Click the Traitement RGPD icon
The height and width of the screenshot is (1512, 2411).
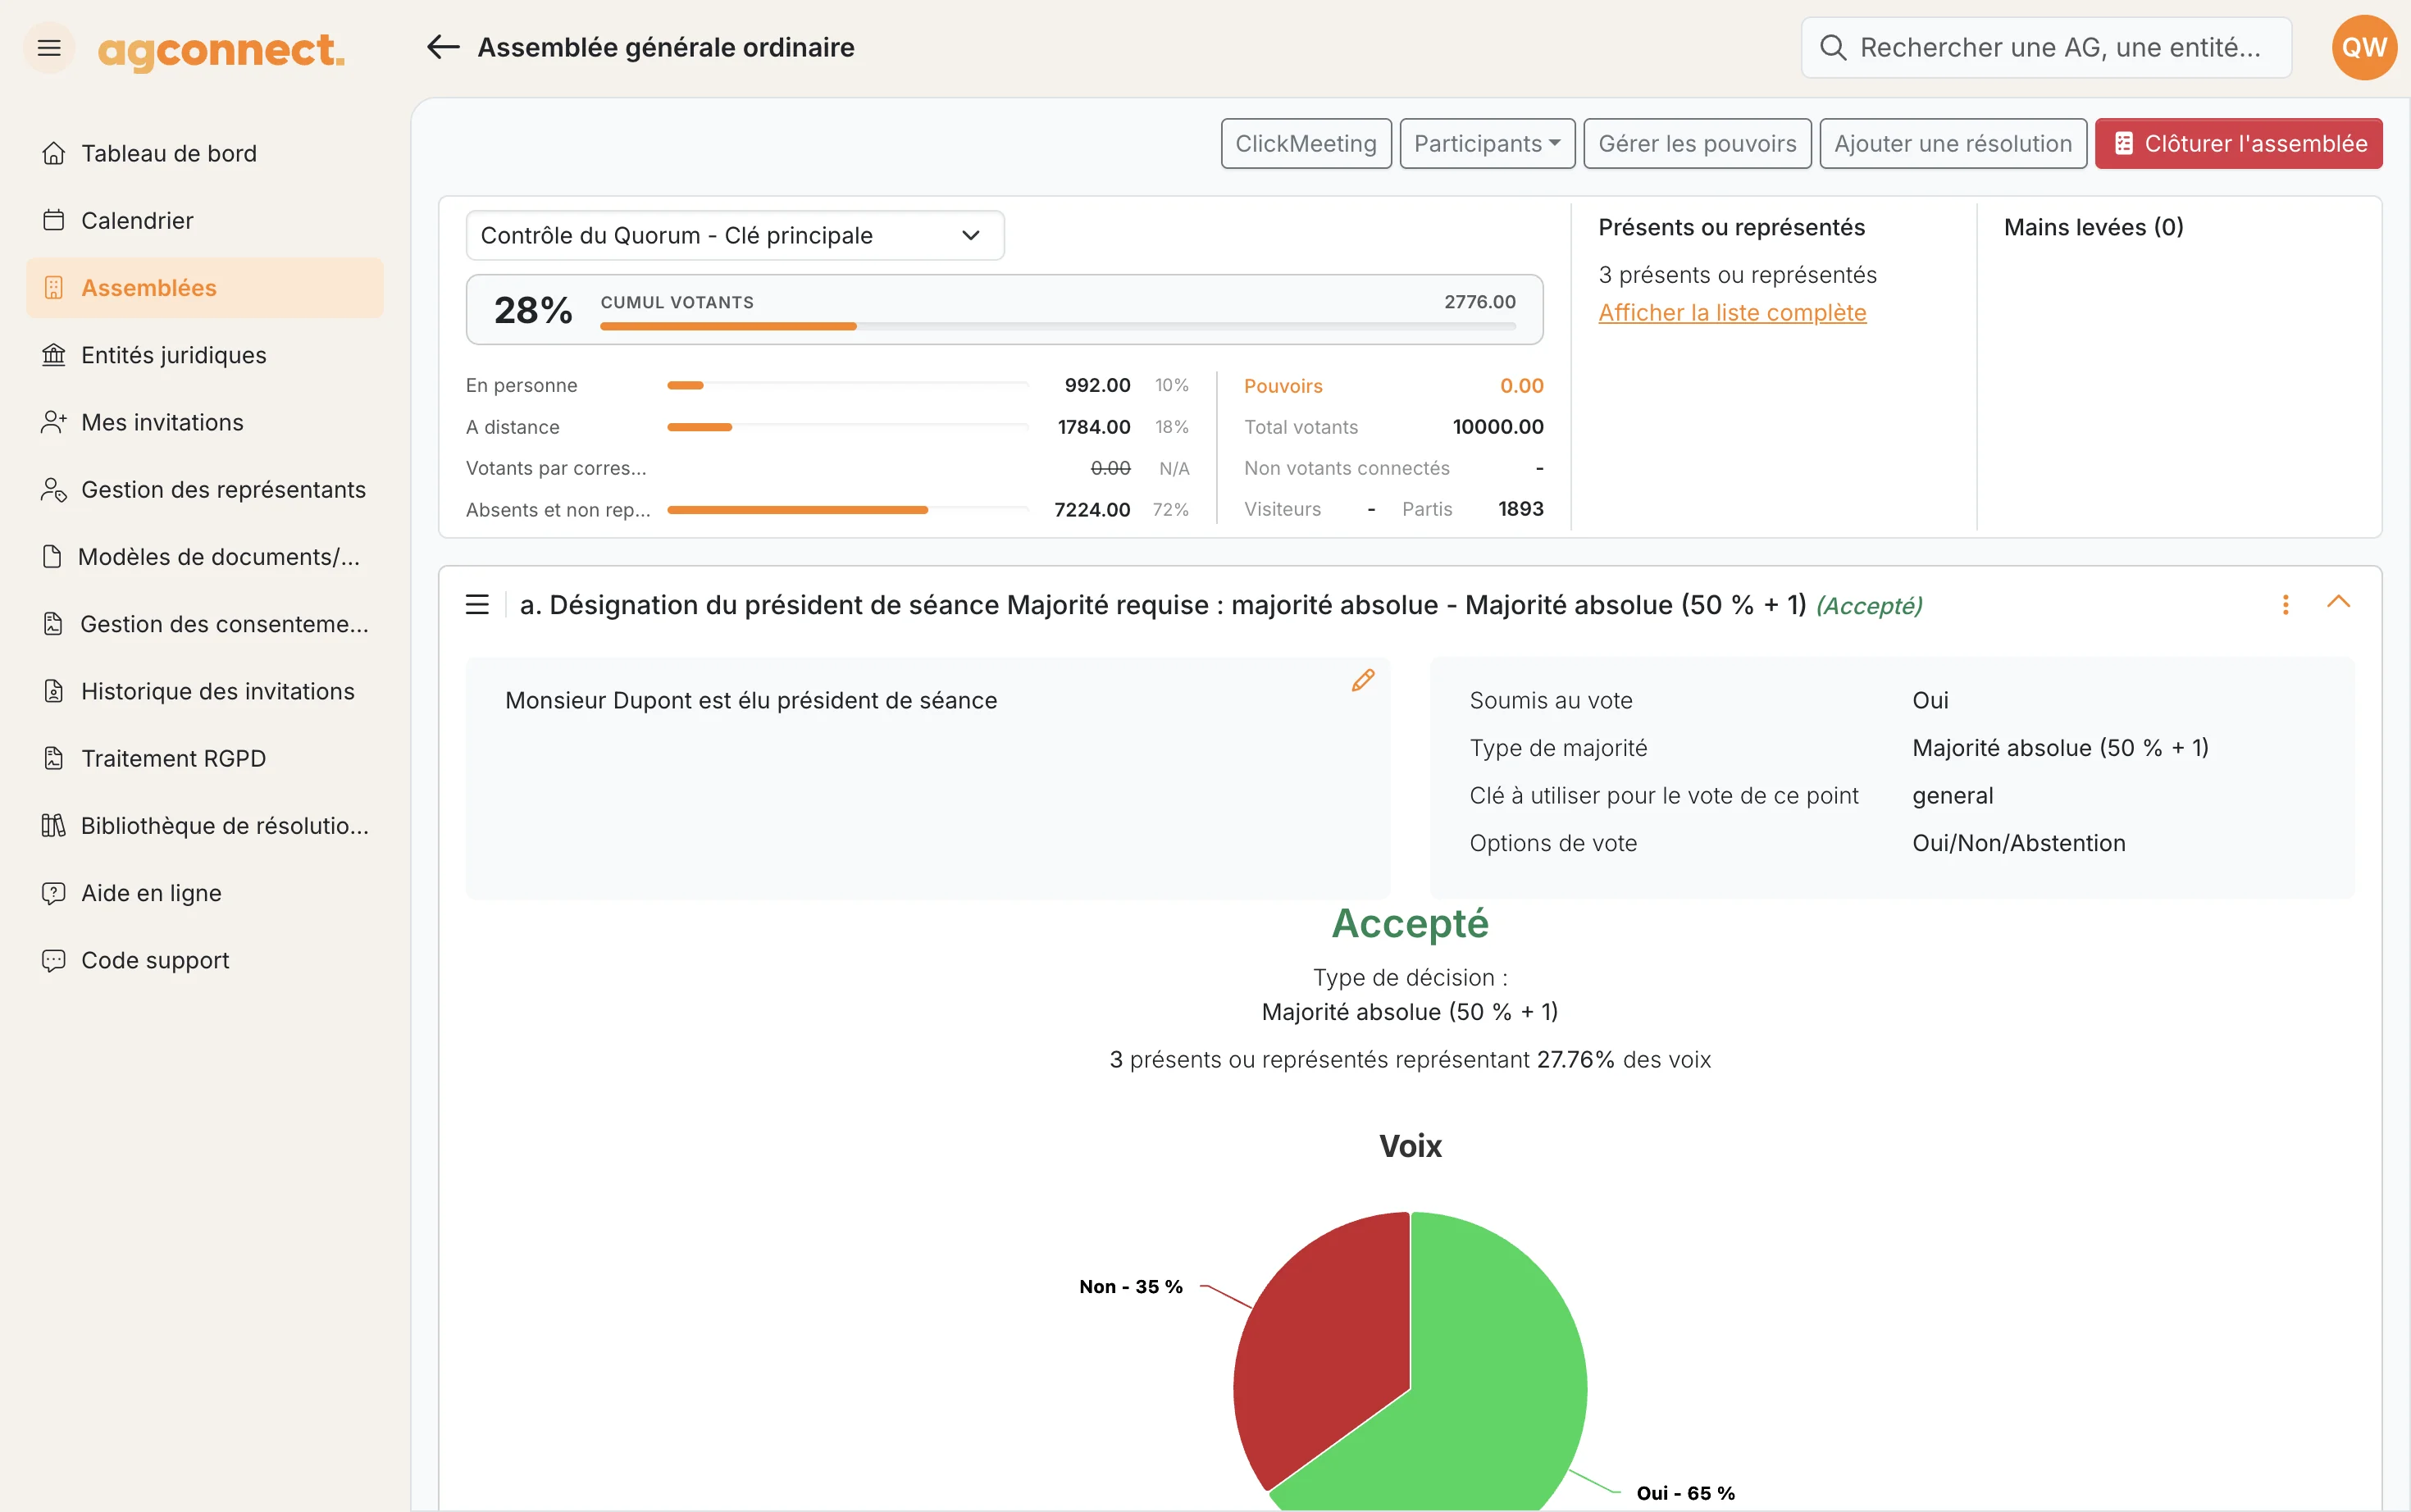54,758
